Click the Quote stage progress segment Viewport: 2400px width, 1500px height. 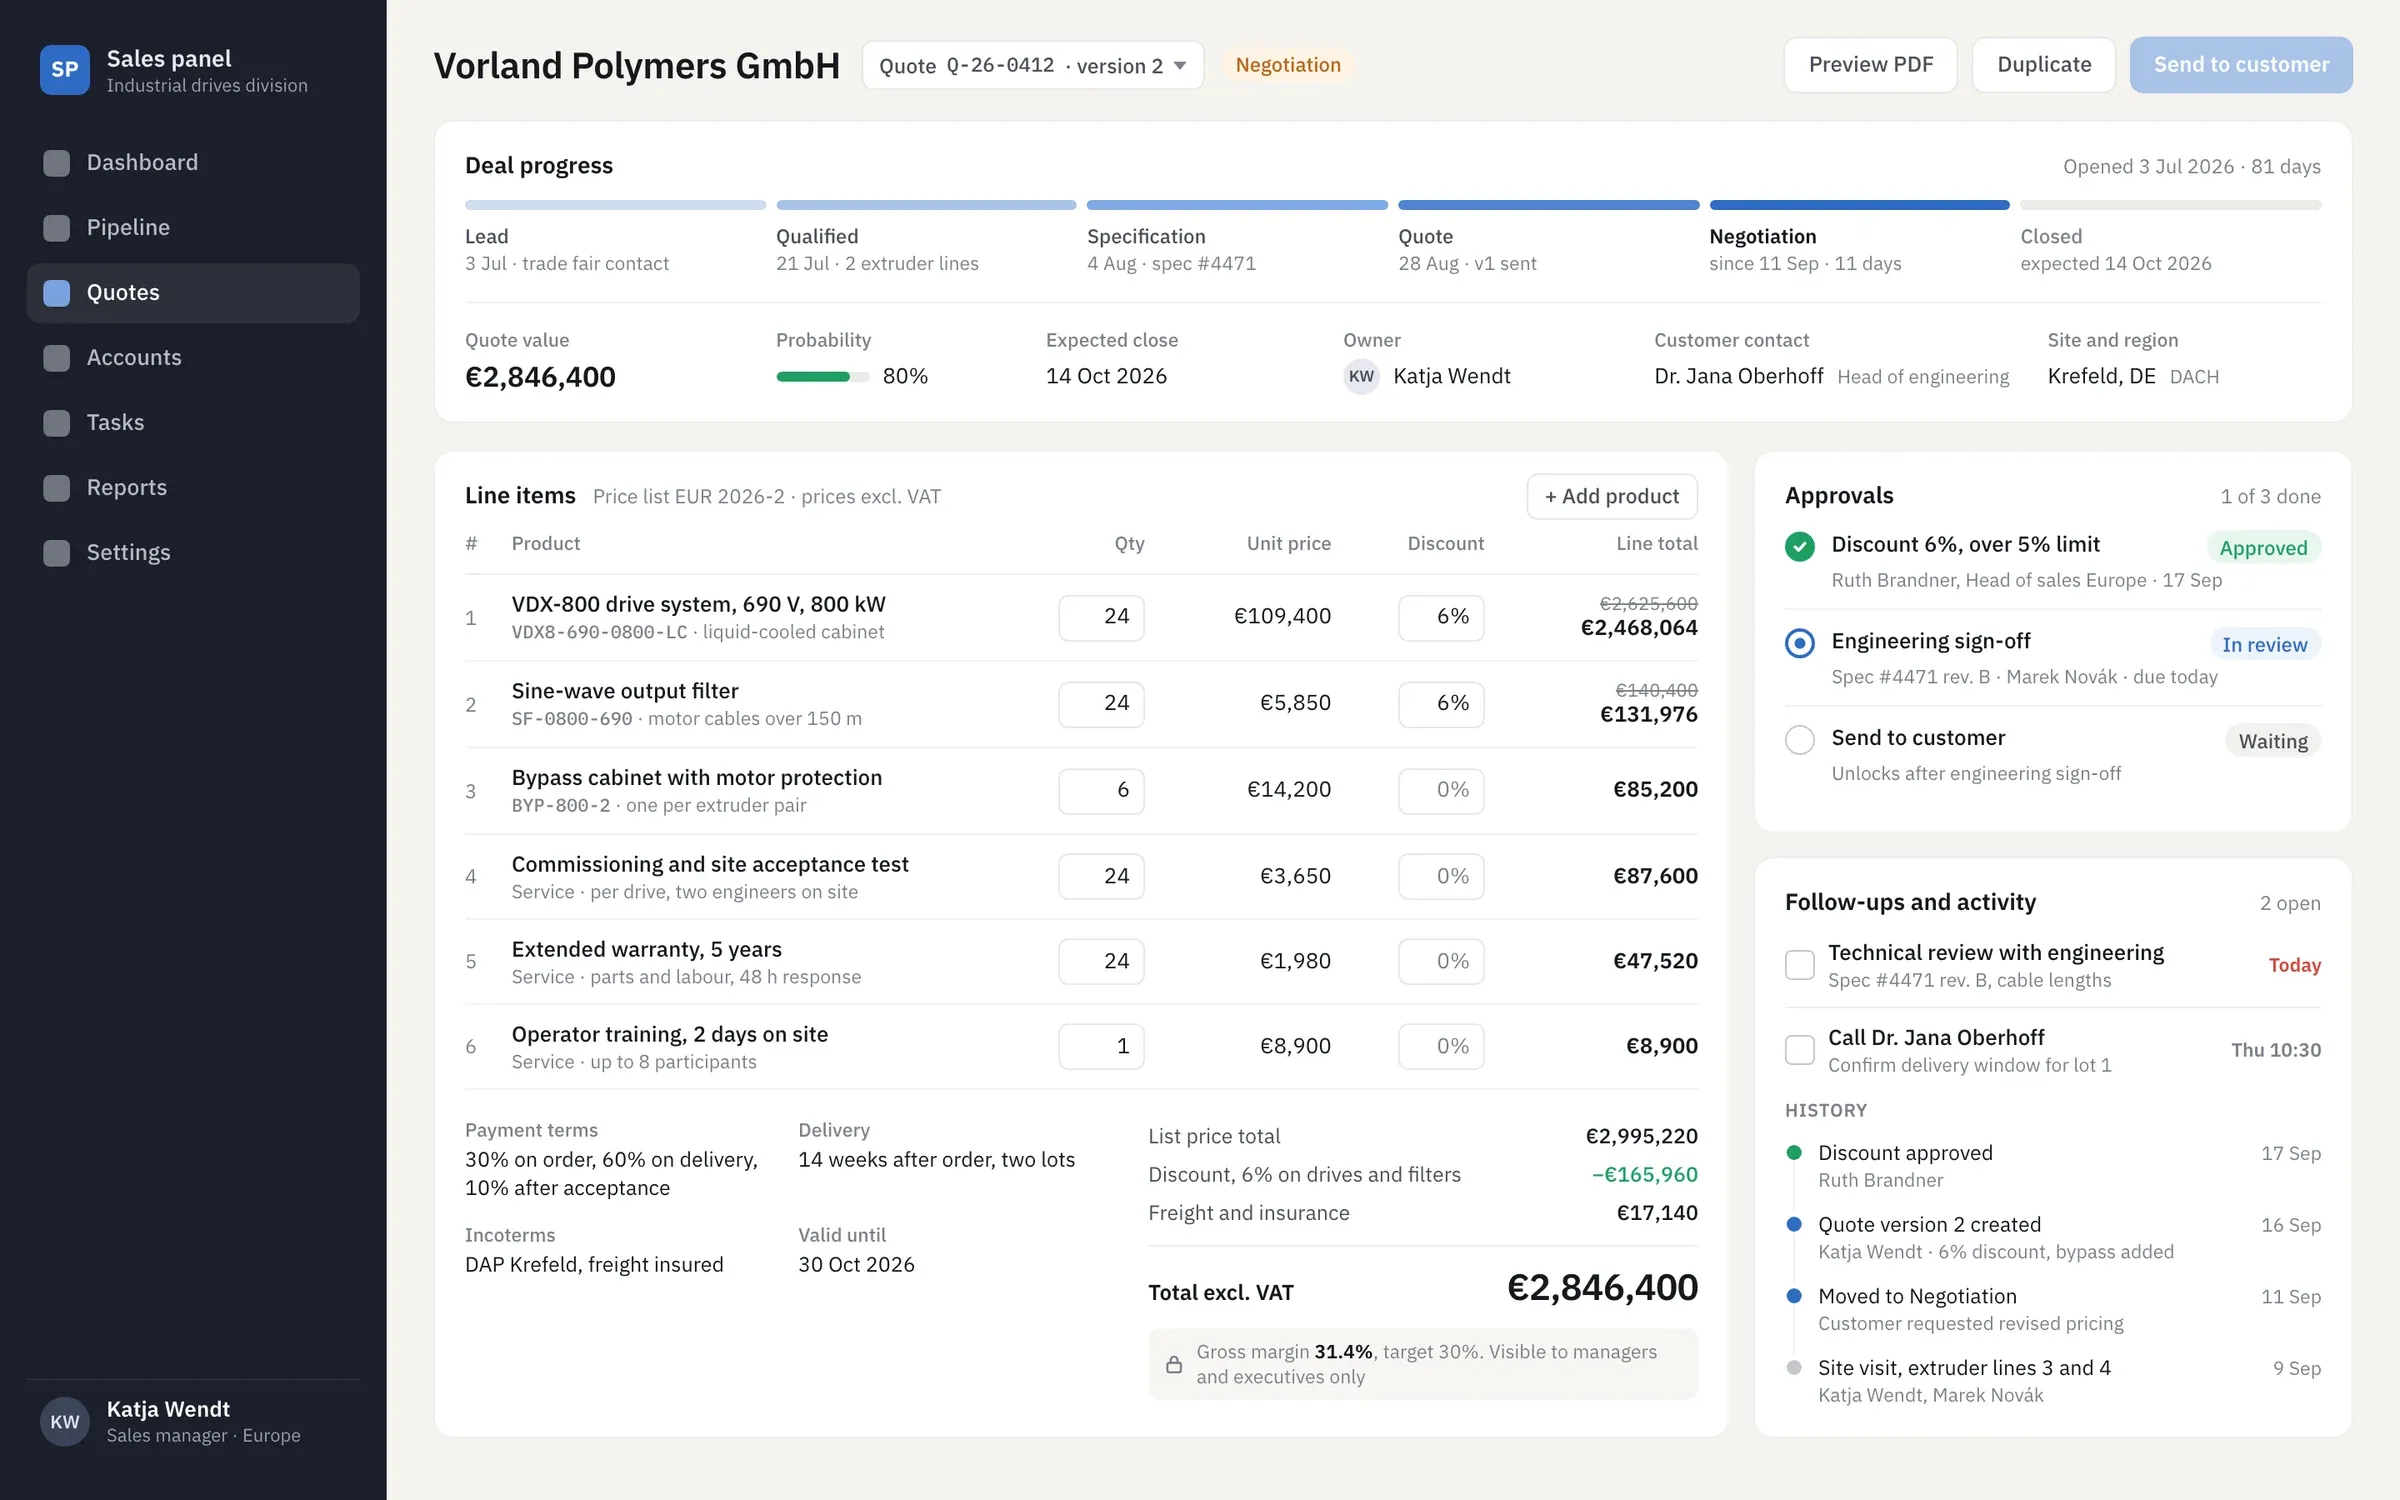click(x=1548, y=205)
